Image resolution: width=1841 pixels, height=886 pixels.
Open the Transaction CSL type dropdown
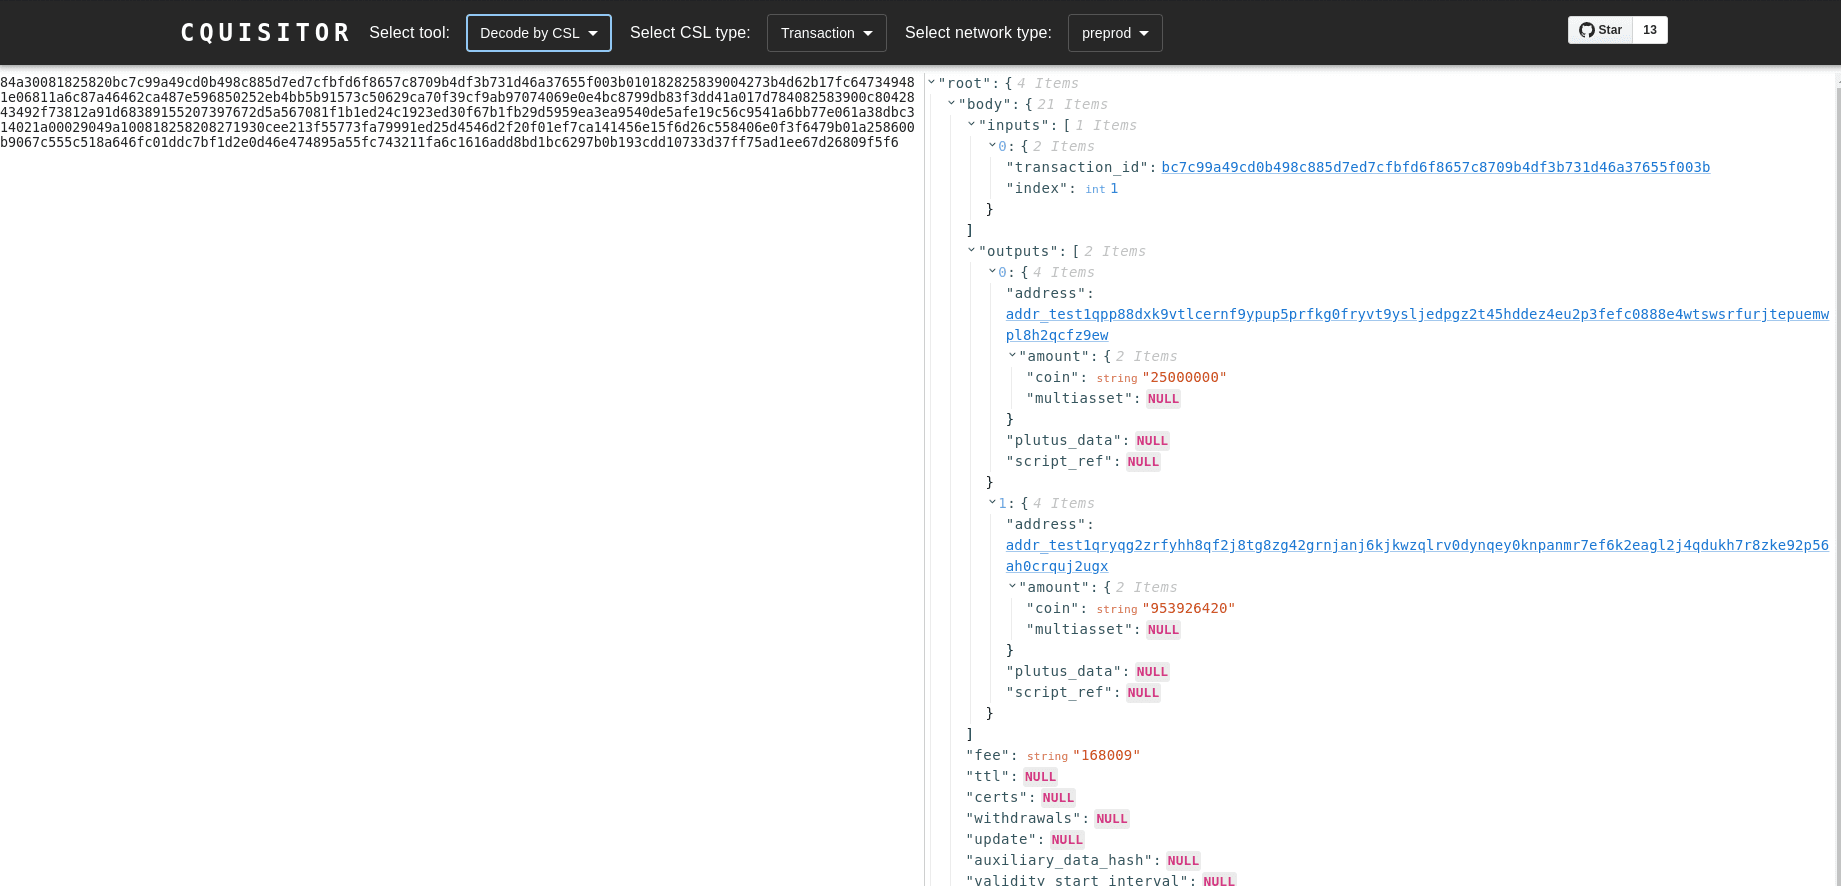pyautogui.click(x=826, y=33)
